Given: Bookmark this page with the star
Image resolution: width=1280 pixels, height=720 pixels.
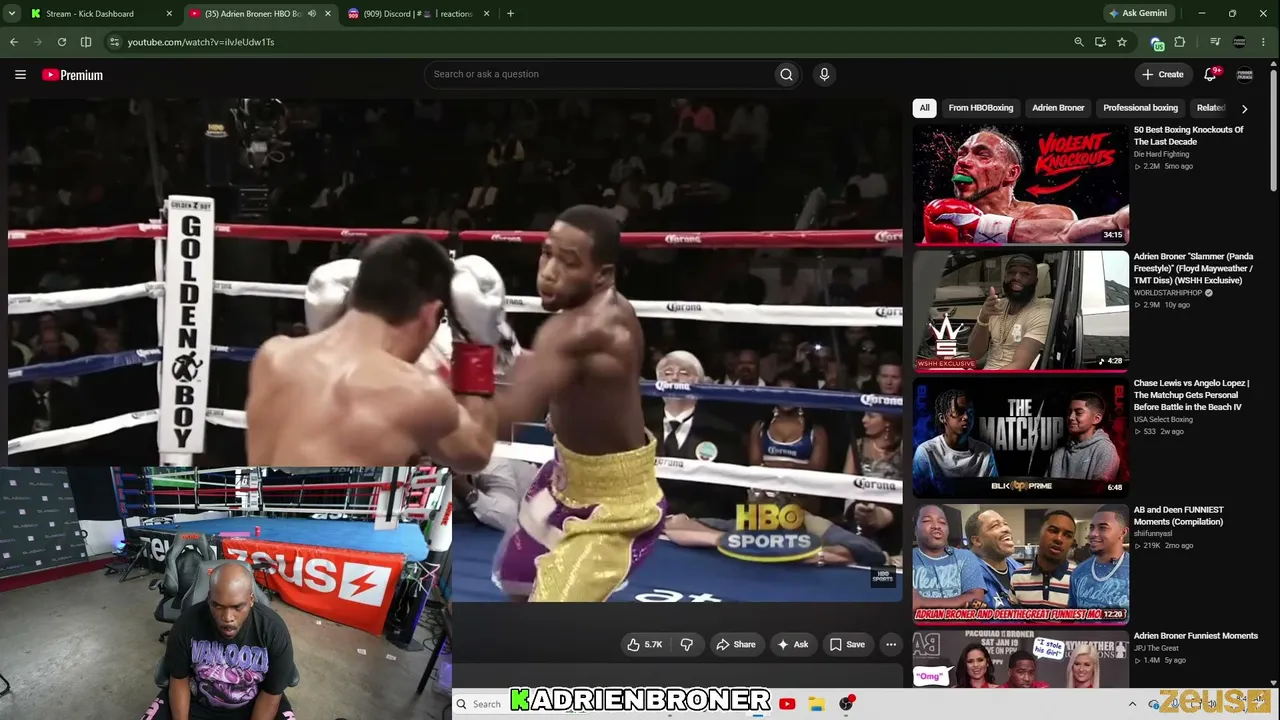Looking at the screenshot, I should point(1122,42).
